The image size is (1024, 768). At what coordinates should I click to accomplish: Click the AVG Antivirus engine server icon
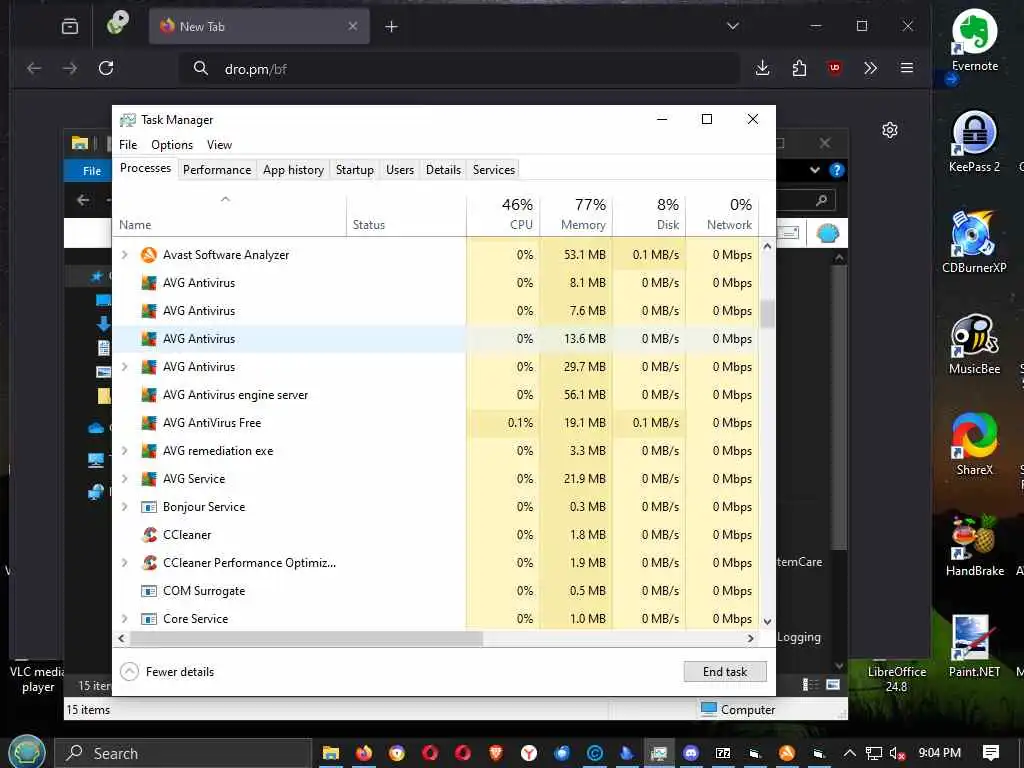[149, 395]
